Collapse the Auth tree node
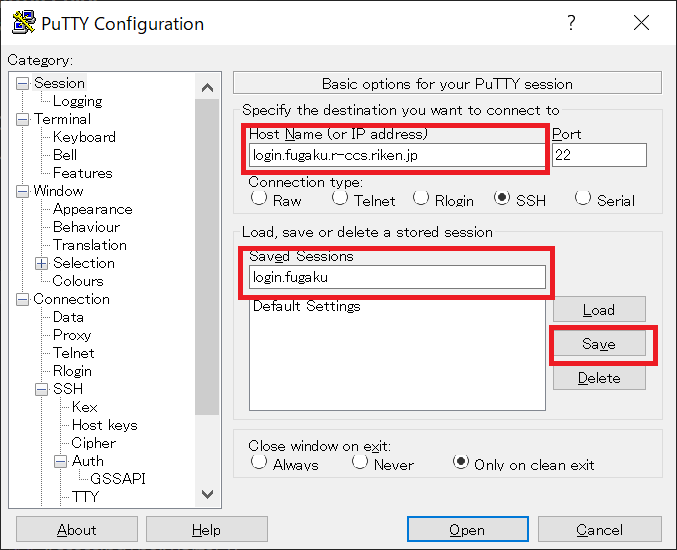 (x=60, y=462)
